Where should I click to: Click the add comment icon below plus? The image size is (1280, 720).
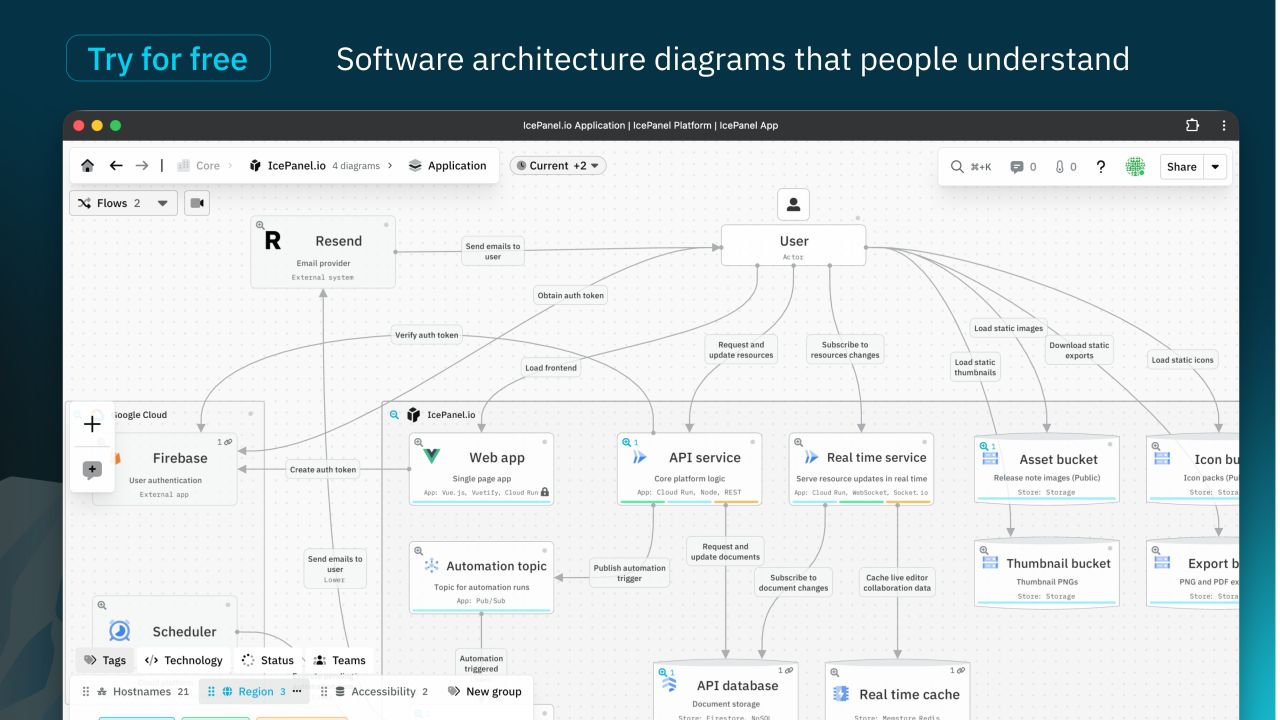pos(92,470)
